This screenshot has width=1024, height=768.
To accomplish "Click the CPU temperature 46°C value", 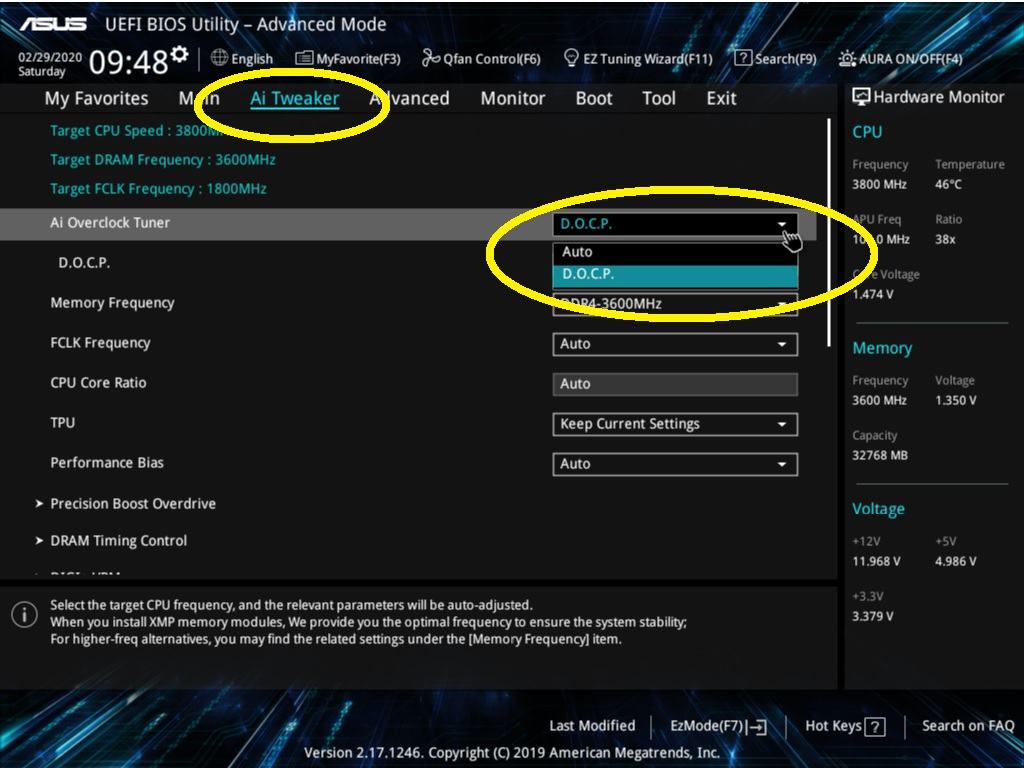I will coord(948,184).
